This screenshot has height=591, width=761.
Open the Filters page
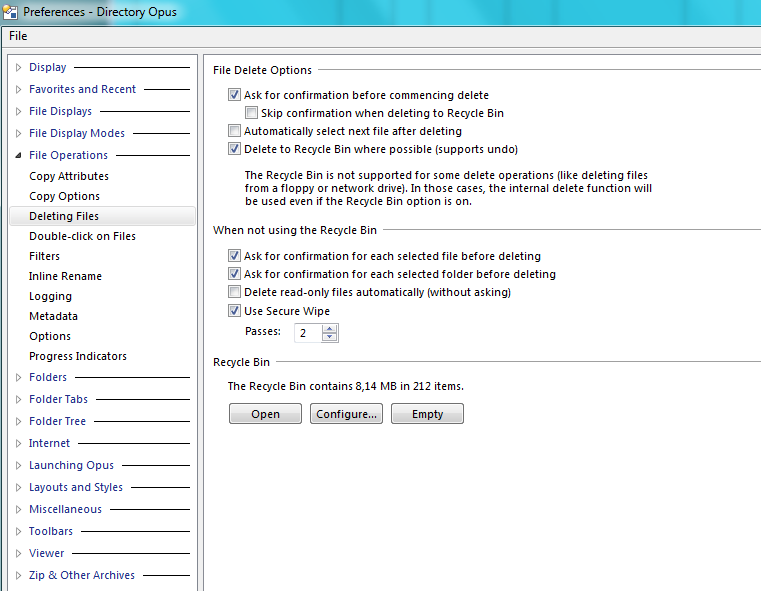pos(44,256)
